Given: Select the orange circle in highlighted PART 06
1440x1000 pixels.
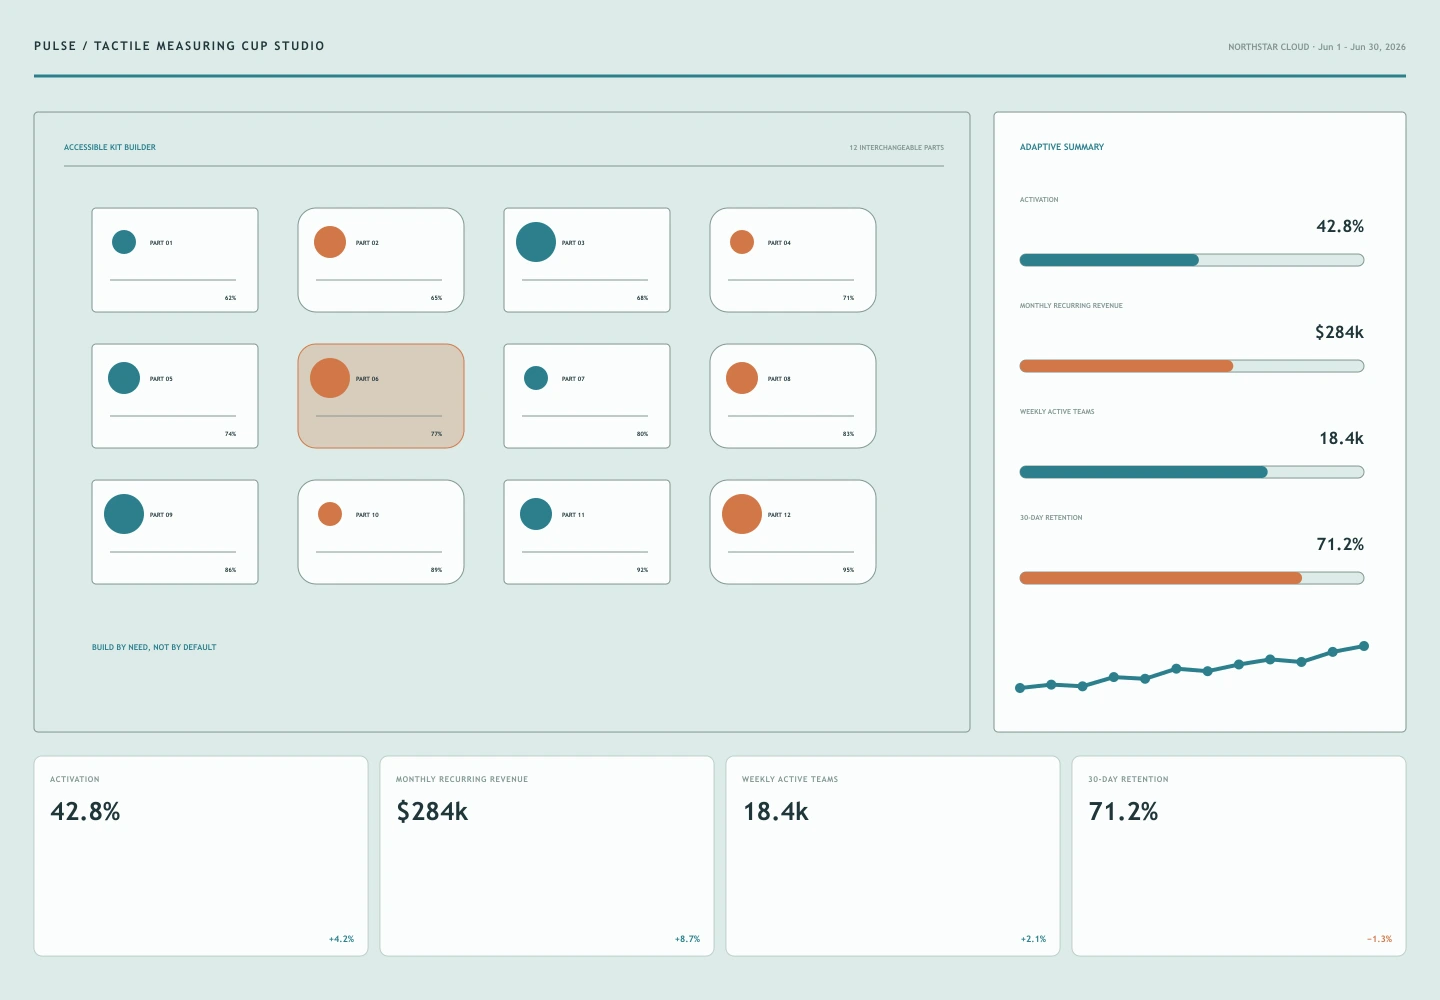Looking at the screenshot, I should pos(330,378).
